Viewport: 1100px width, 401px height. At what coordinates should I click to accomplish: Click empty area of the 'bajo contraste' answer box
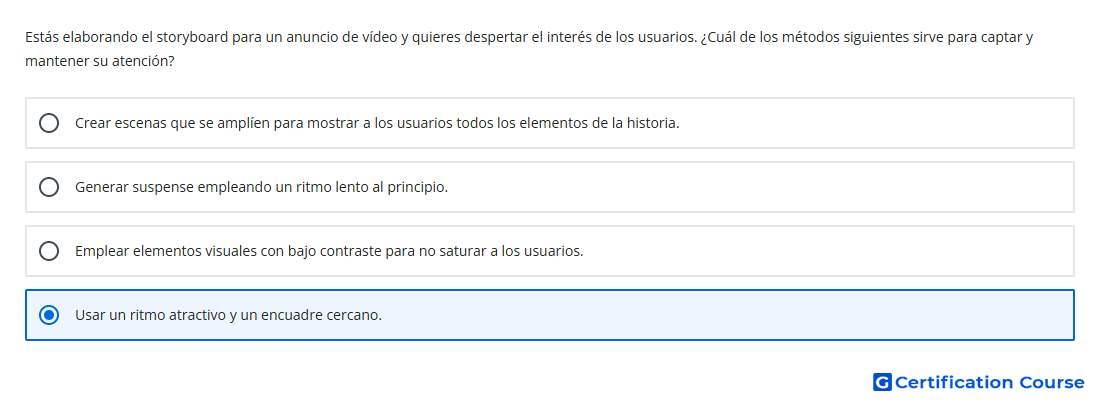tap(828, 251)
